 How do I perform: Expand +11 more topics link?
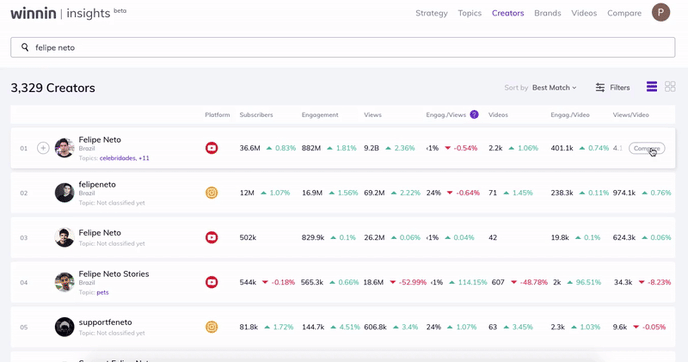click(x=144, y=158)
